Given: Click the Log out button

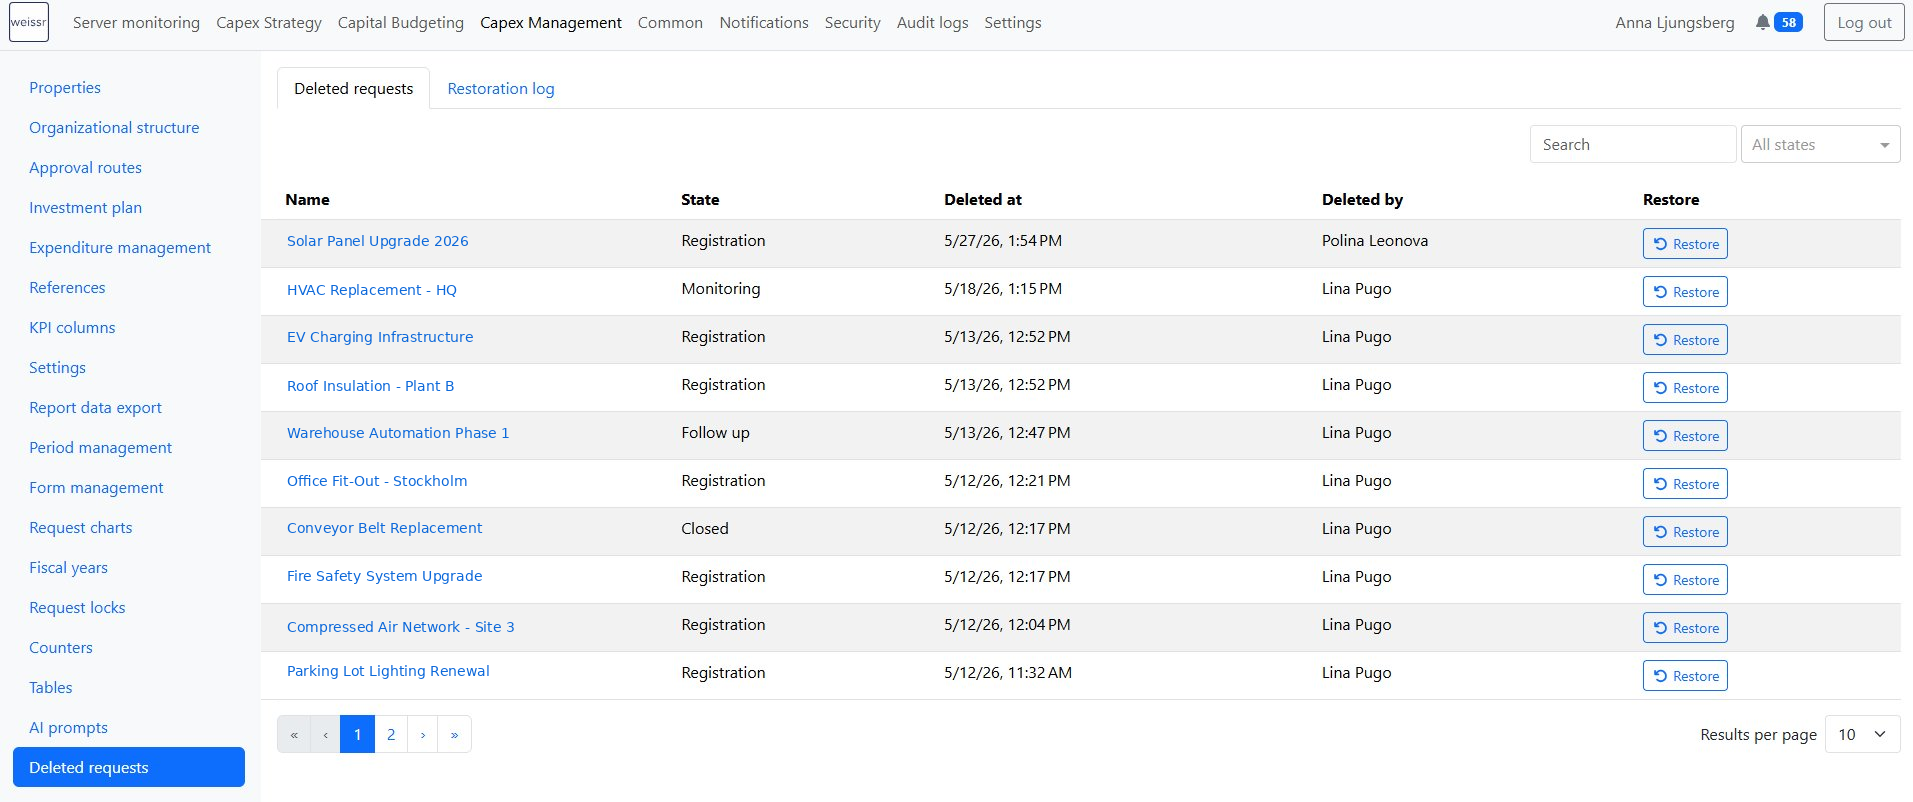Looking at the screenshot, I should tap(1864, 22).
